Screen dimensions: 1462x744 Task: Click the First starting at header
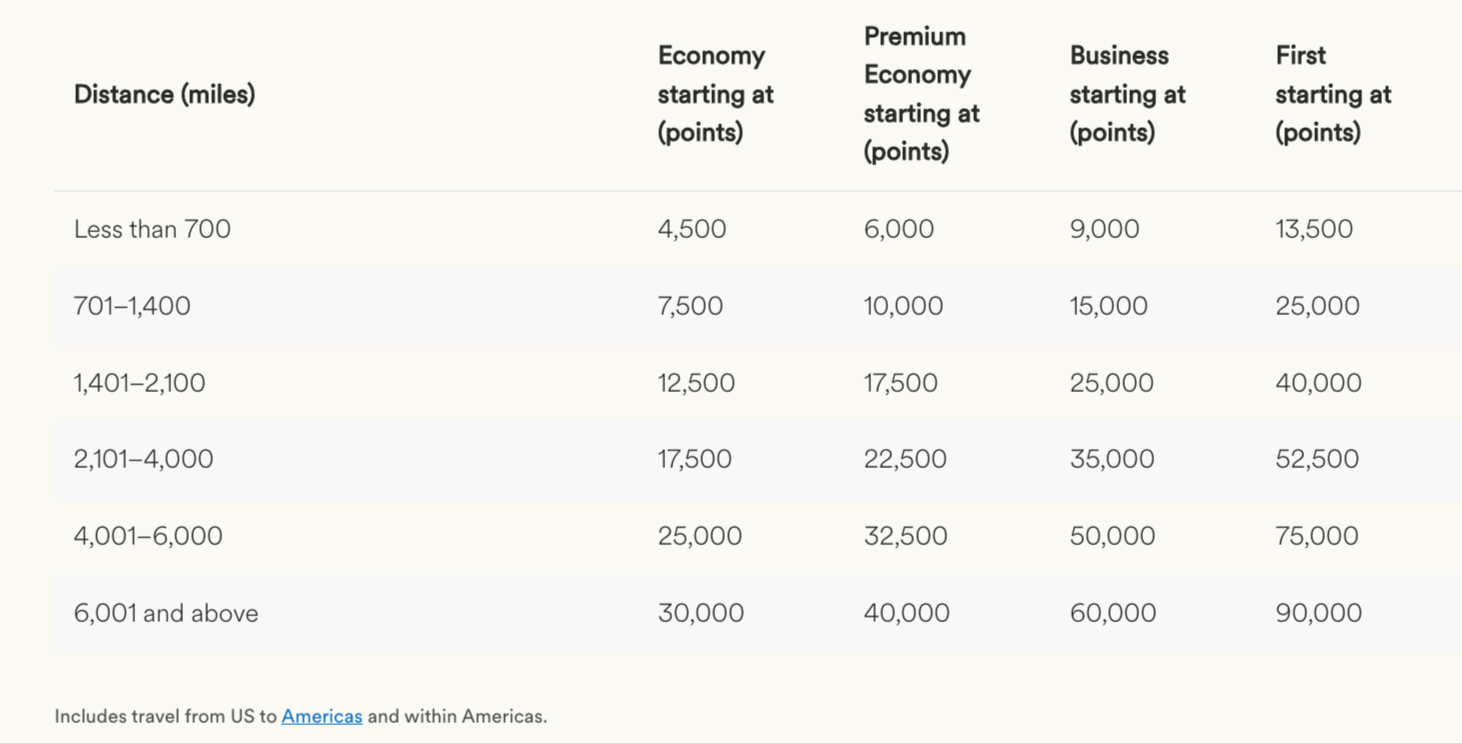[1333, 94]
